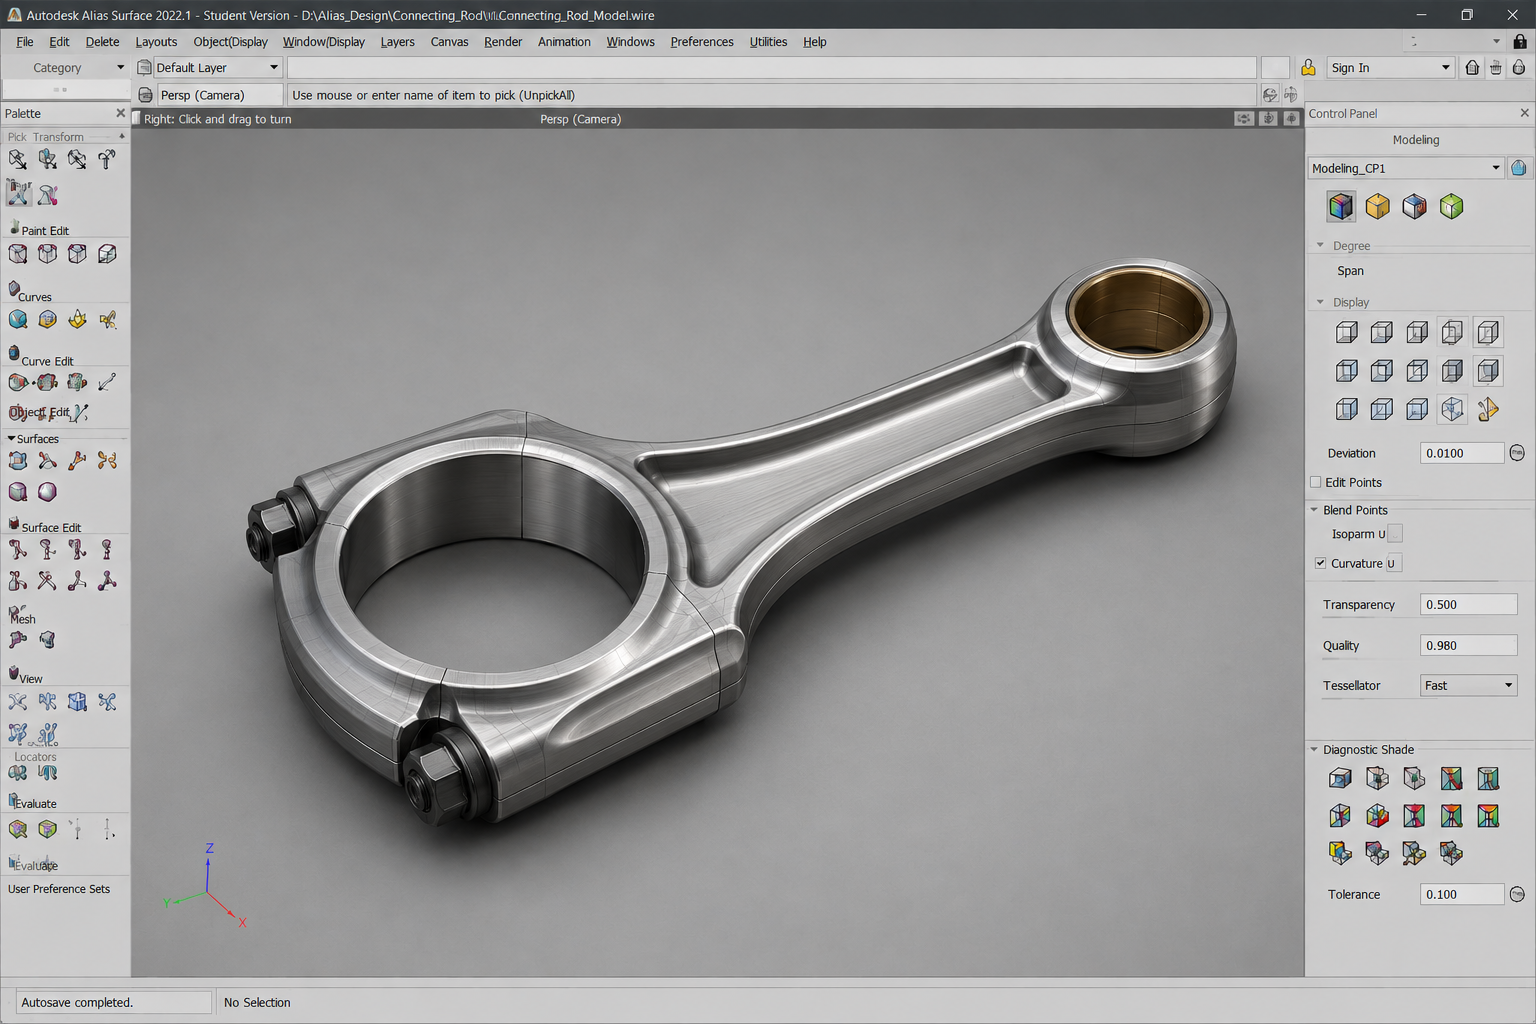
Task: Open the Help menu
Action: [x=815, y=41]
